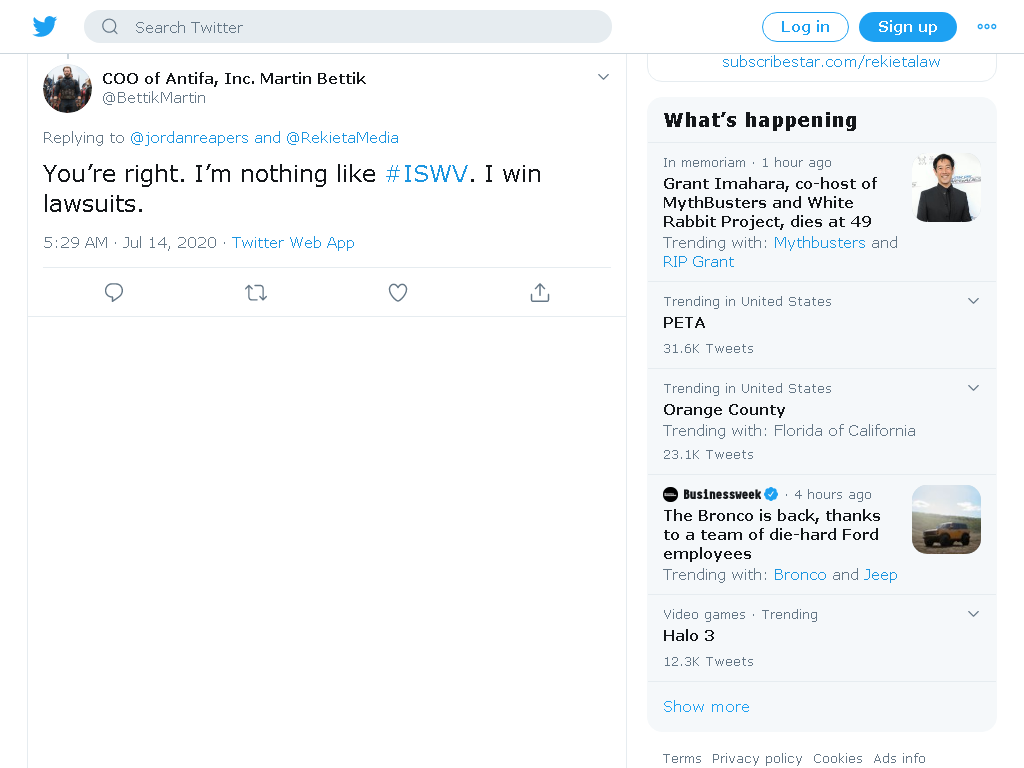Follow the @RekietaMedia mention link
The image size is (1024, 768).
click(x=342, y=138)
